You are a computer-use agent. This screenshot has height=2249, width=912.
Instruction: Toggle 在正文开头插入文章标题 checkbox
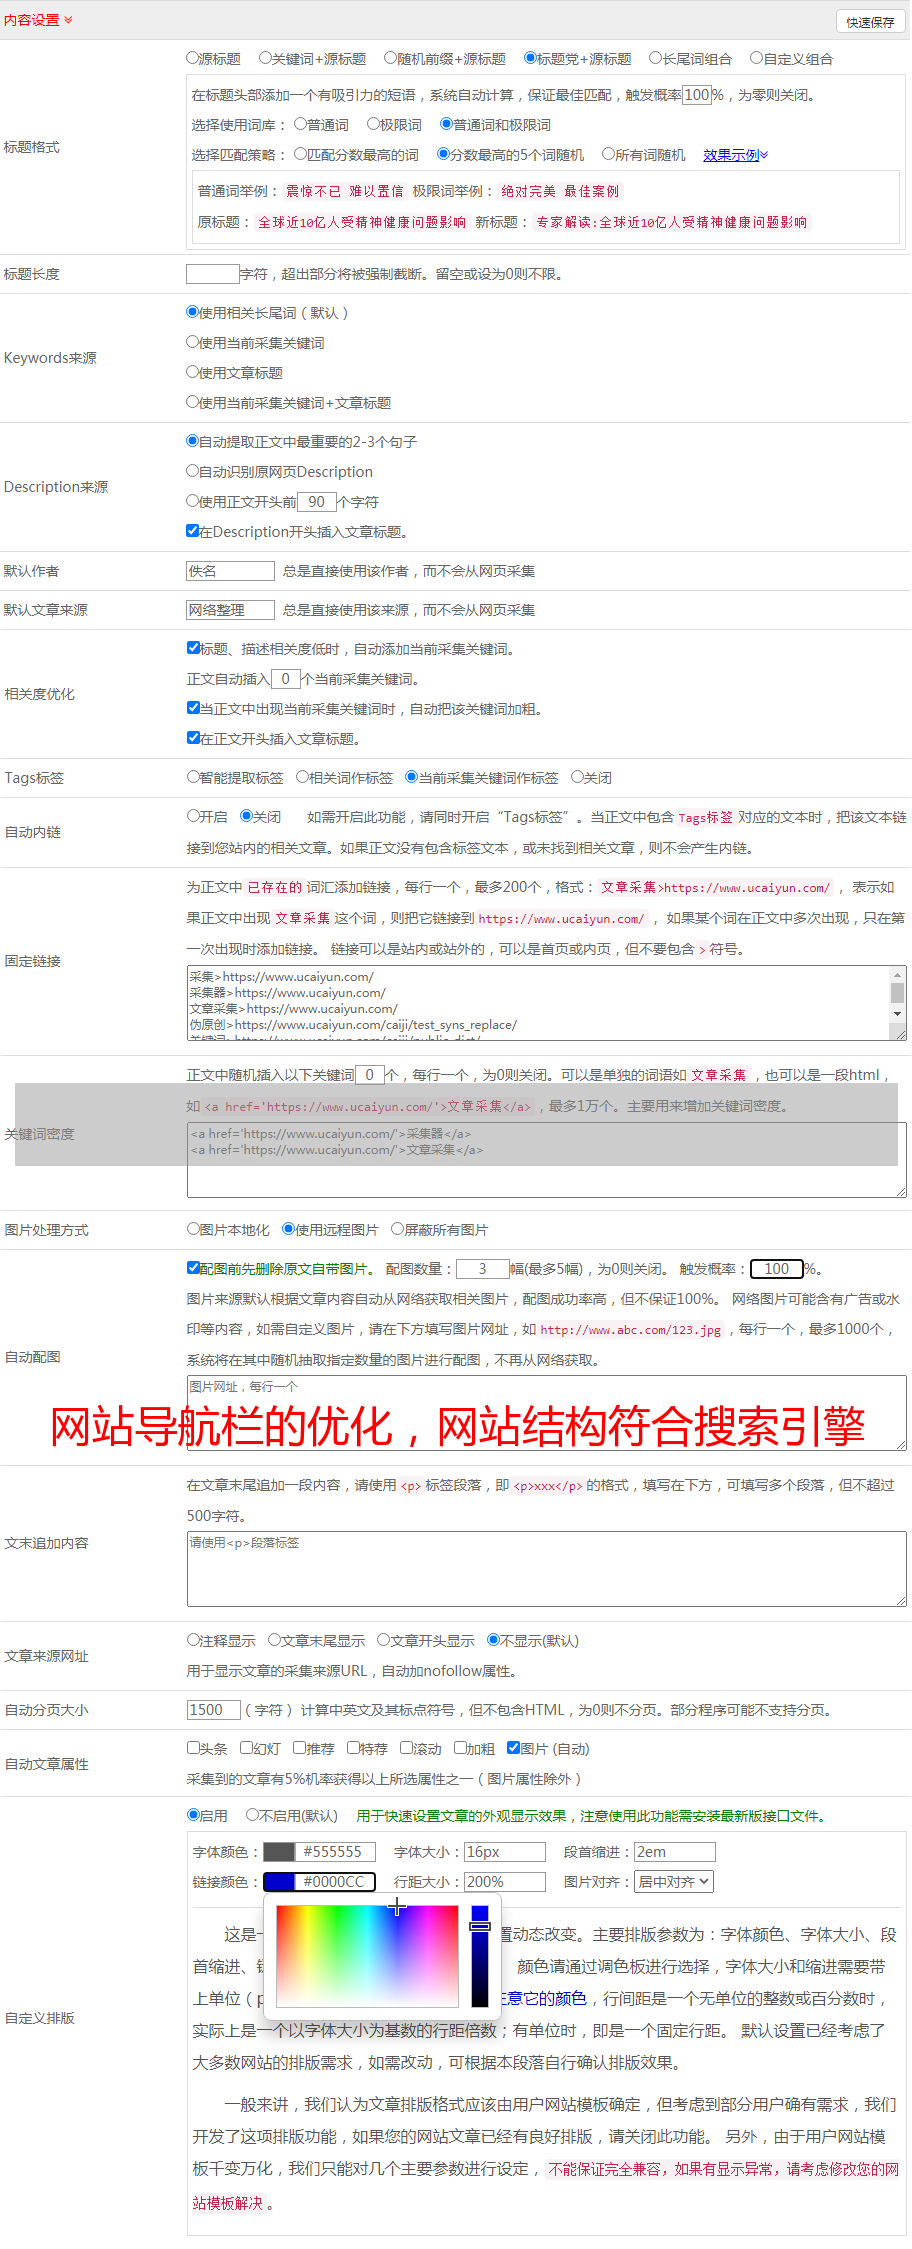193,738
